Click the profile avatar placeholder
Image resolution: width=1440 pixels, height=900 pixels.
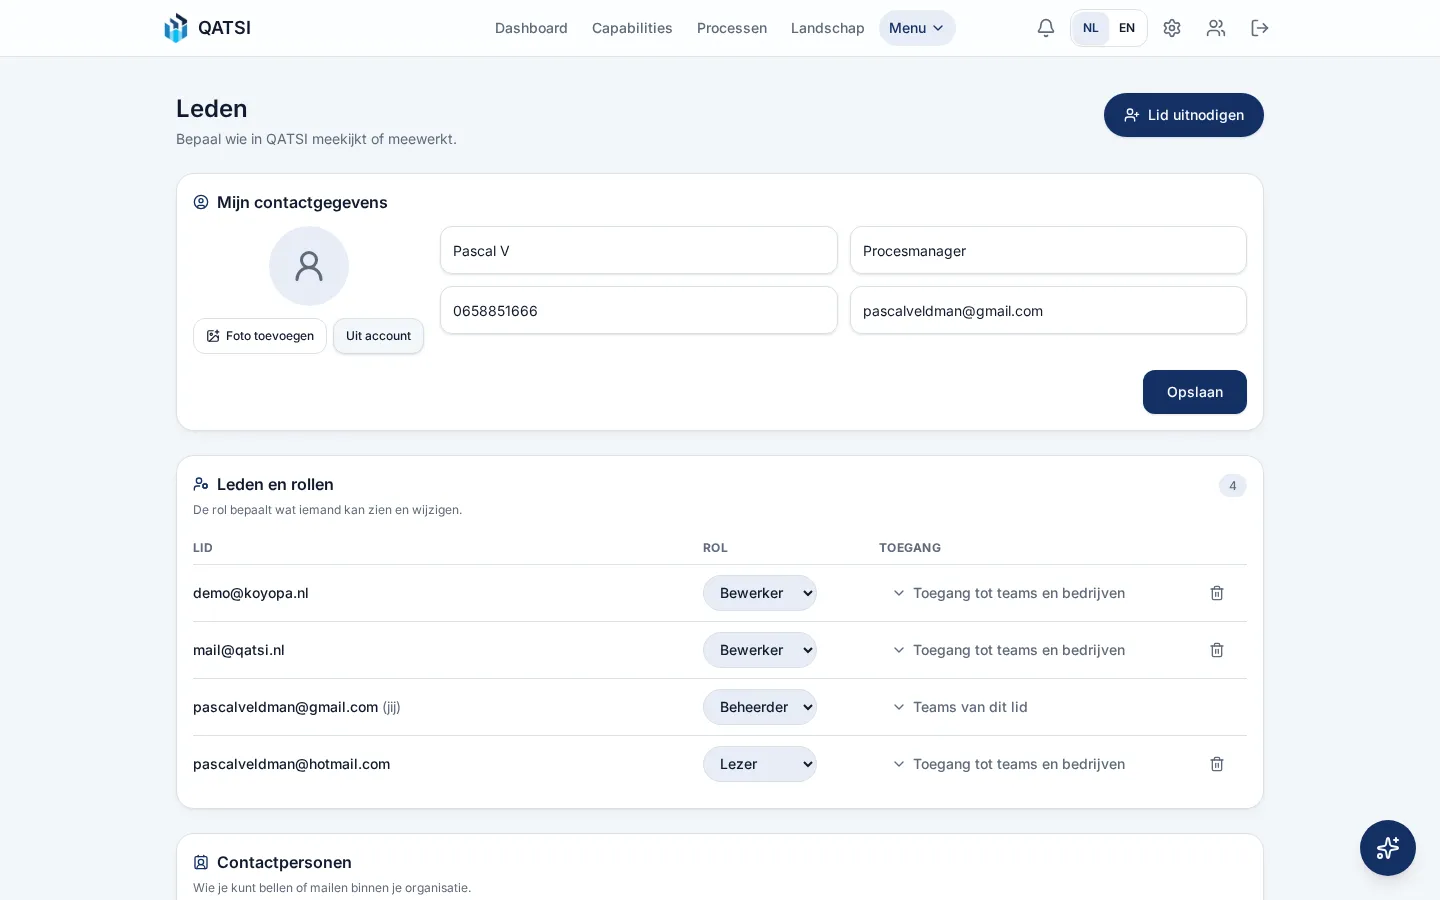click(309, 266)
